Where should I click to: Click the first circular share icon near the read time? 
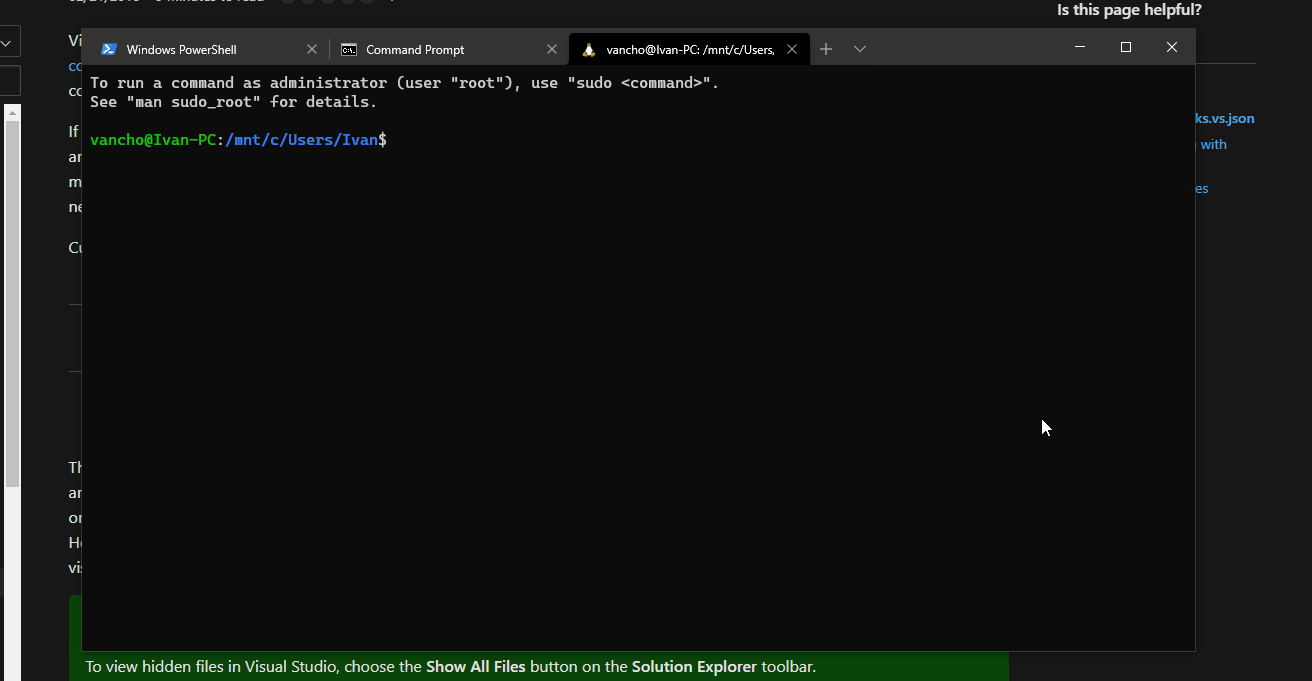(287, 2)
